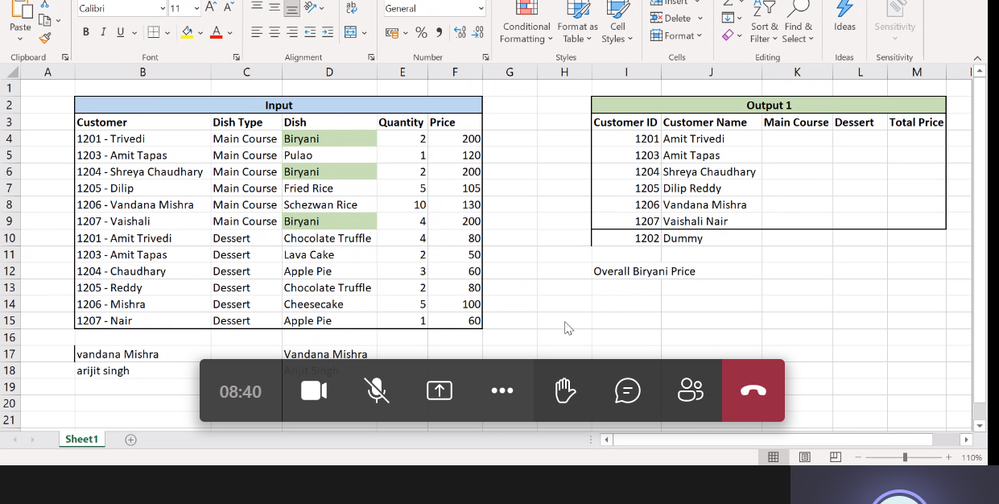Select Normal view icon in status bar
Viewport: 999px width, 504px height.
pos(773,457)
